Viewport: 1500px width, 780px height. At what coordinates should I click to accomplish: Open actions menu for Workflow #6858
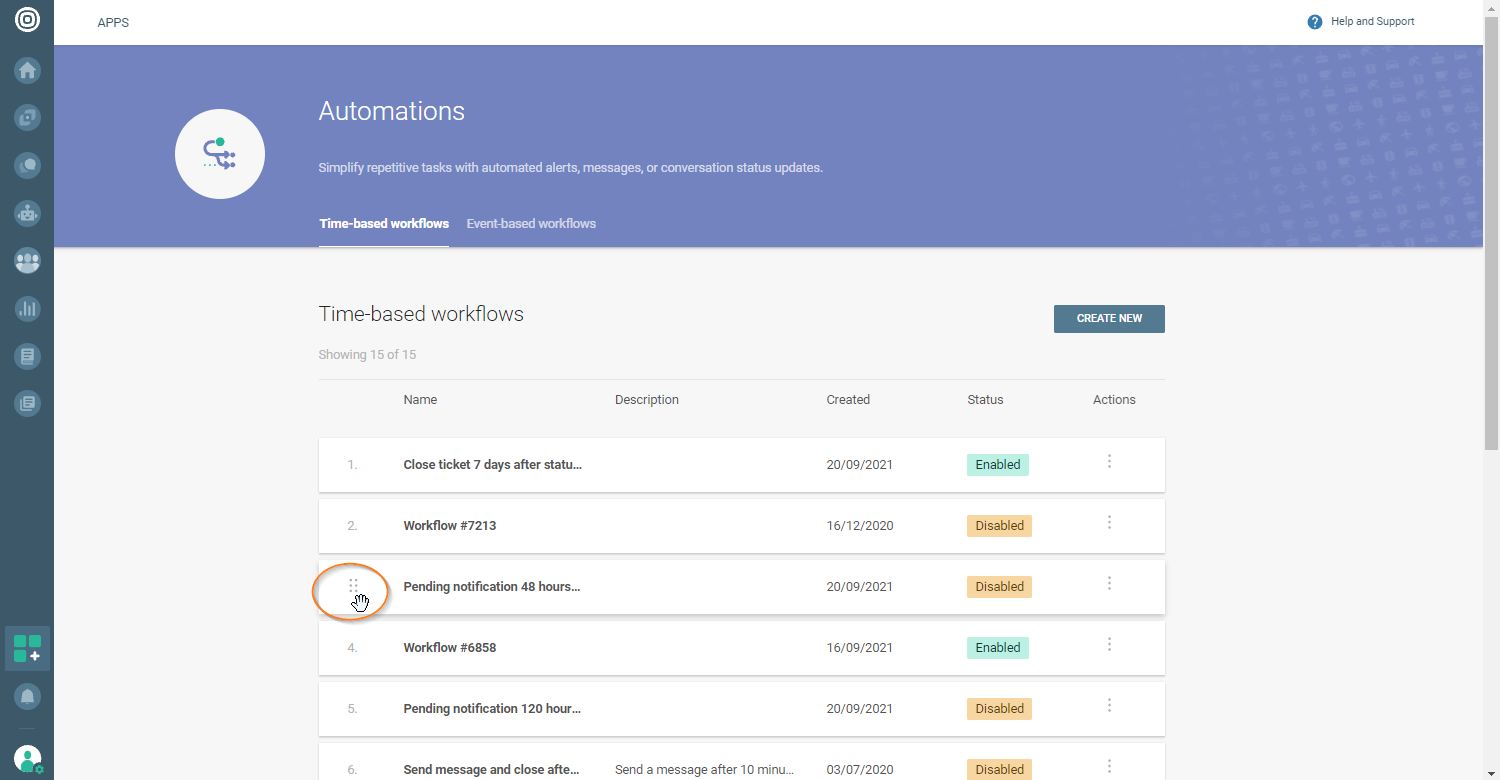(x=1109, y=645)
